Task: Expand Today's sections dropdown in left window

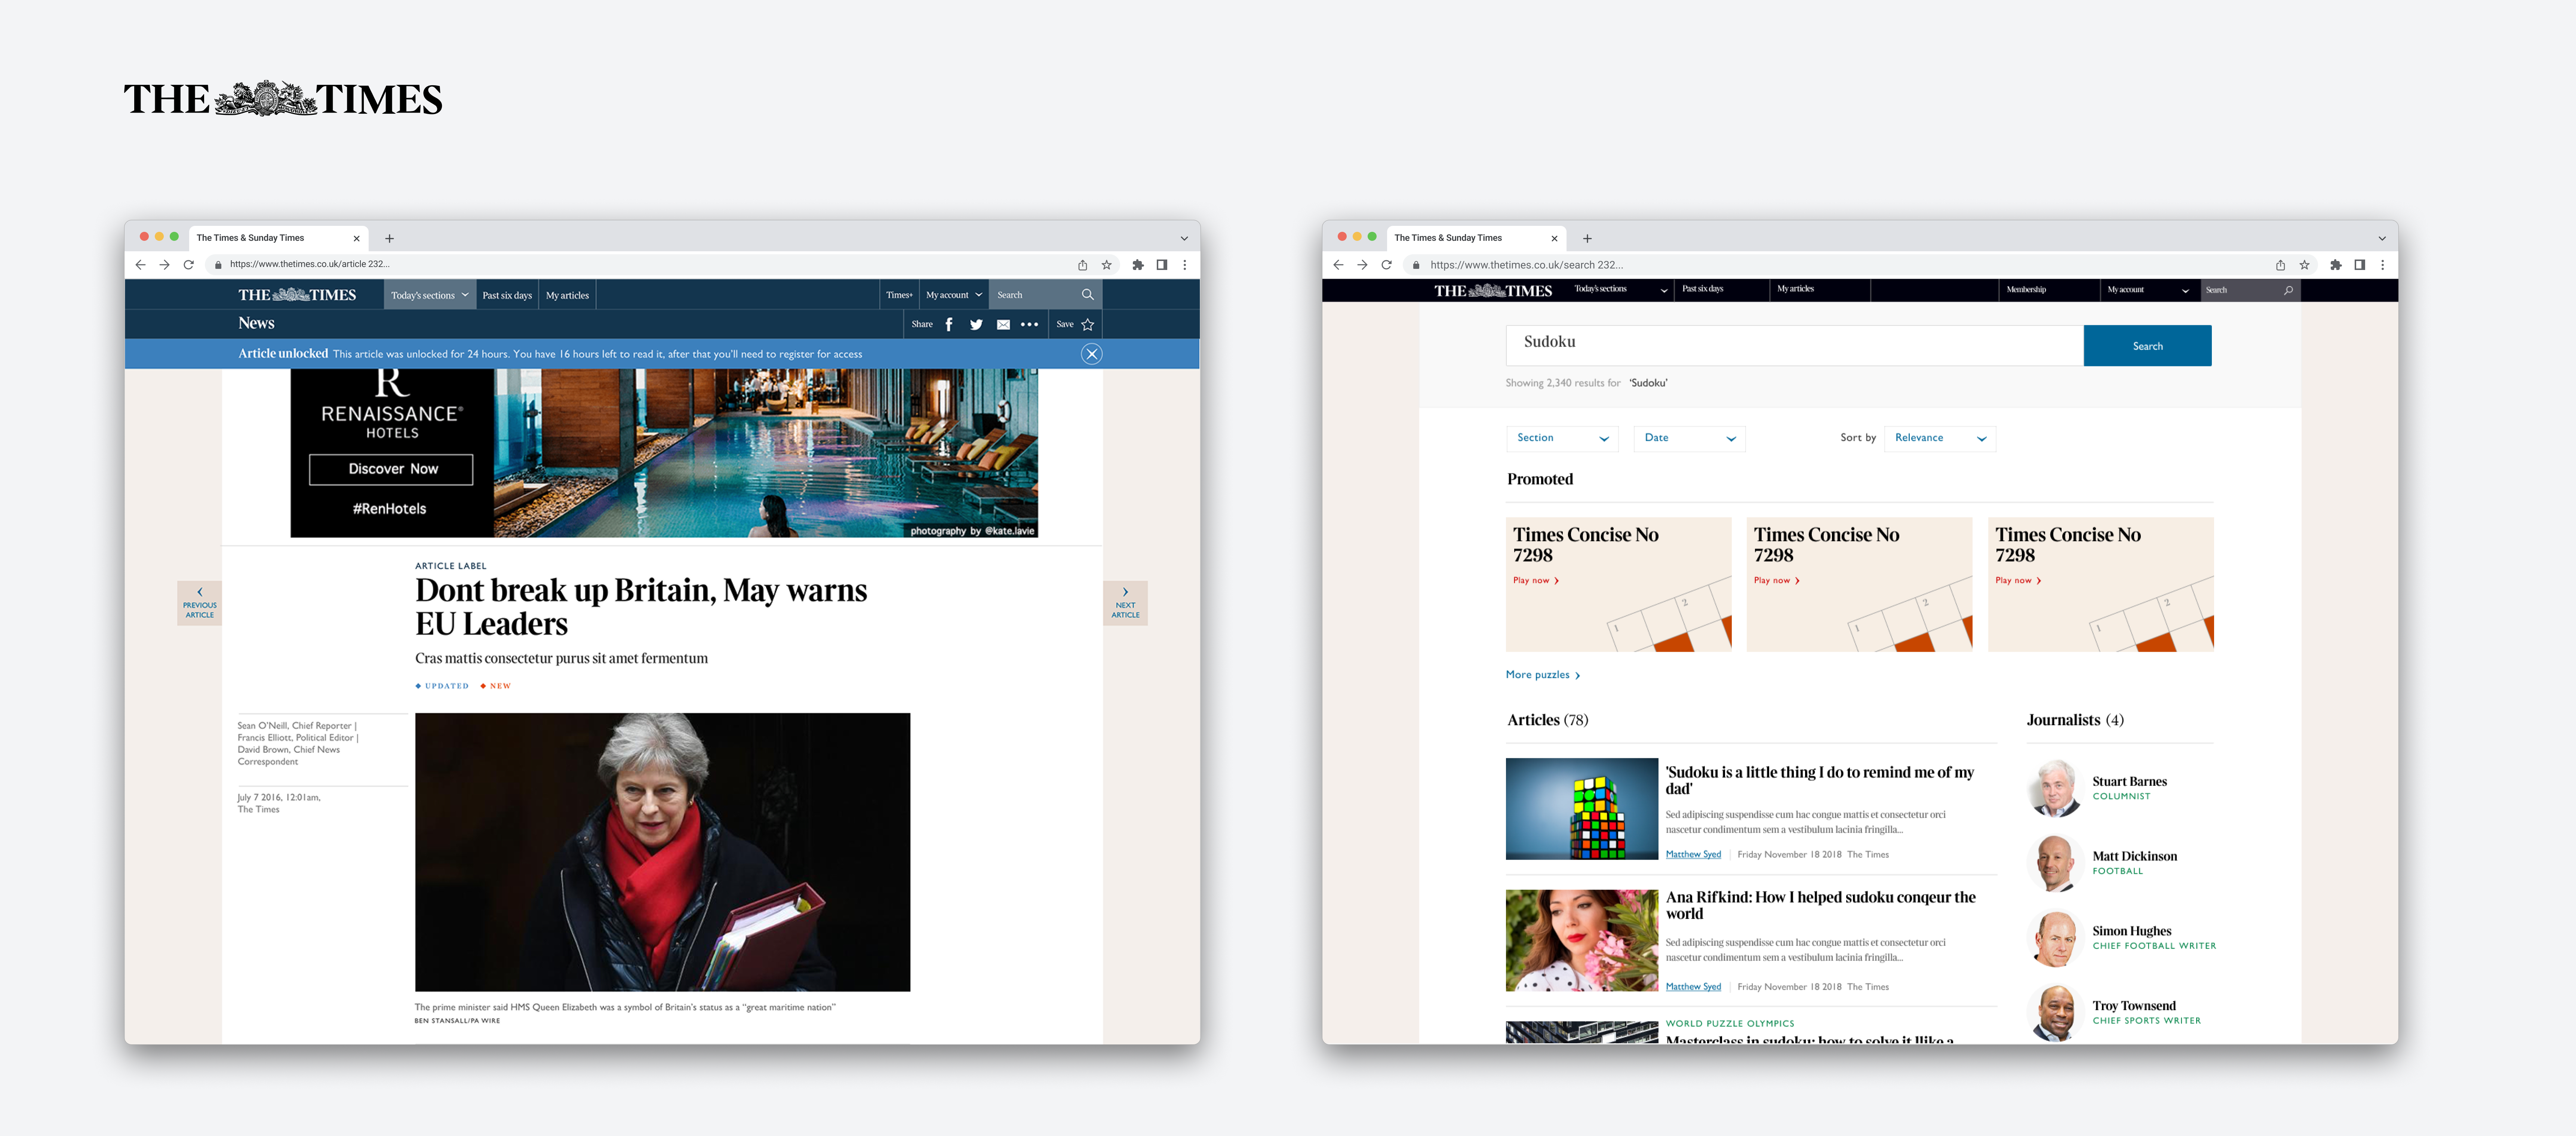Action: tap(430, 295)
